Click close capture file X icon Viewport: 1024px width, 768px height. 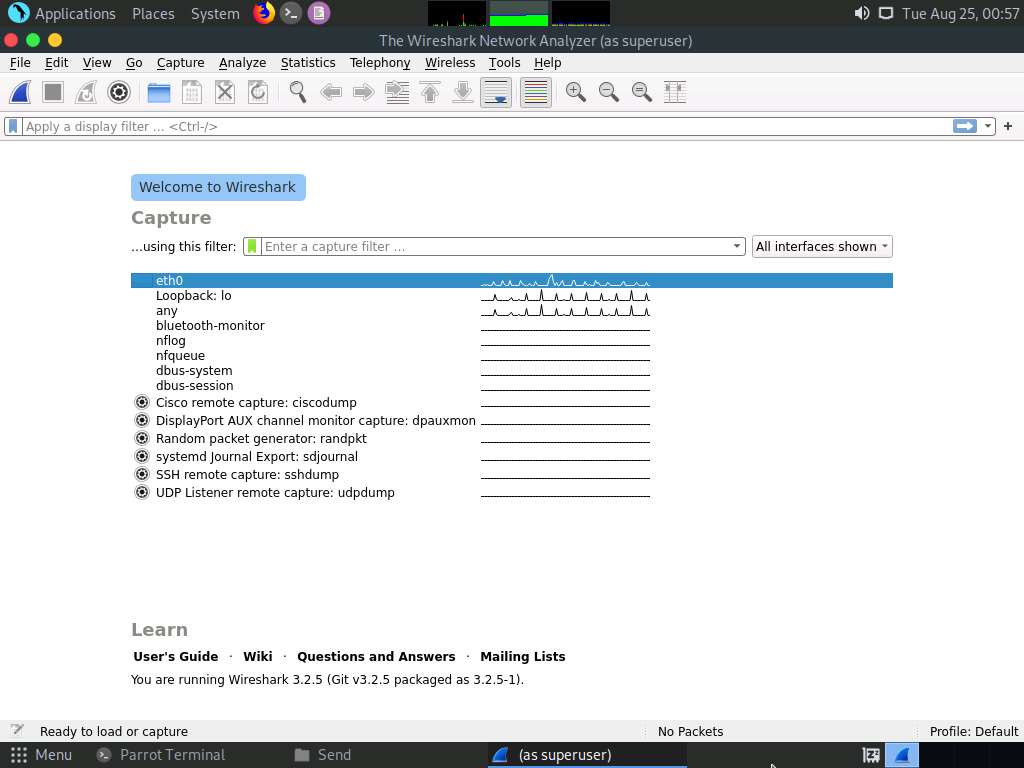(x=225, y=92)
